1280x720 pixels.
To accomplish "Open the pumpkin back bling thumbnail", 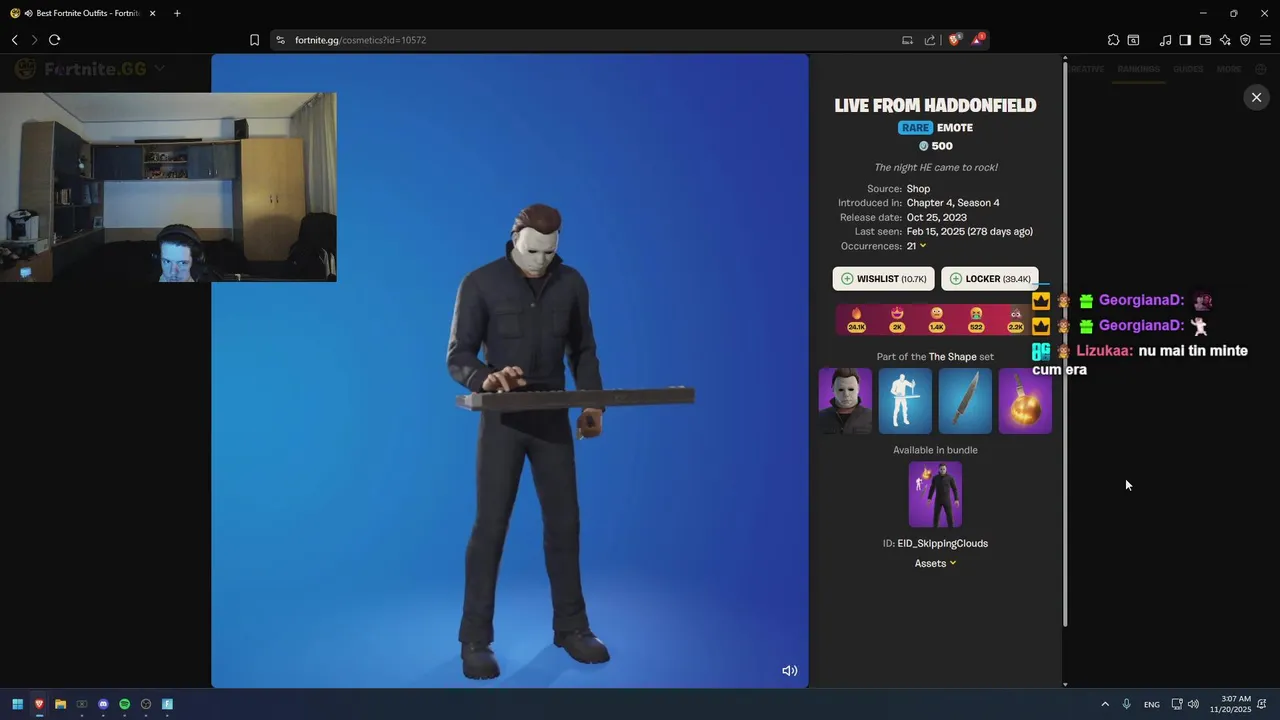I will pos(1025,401).
